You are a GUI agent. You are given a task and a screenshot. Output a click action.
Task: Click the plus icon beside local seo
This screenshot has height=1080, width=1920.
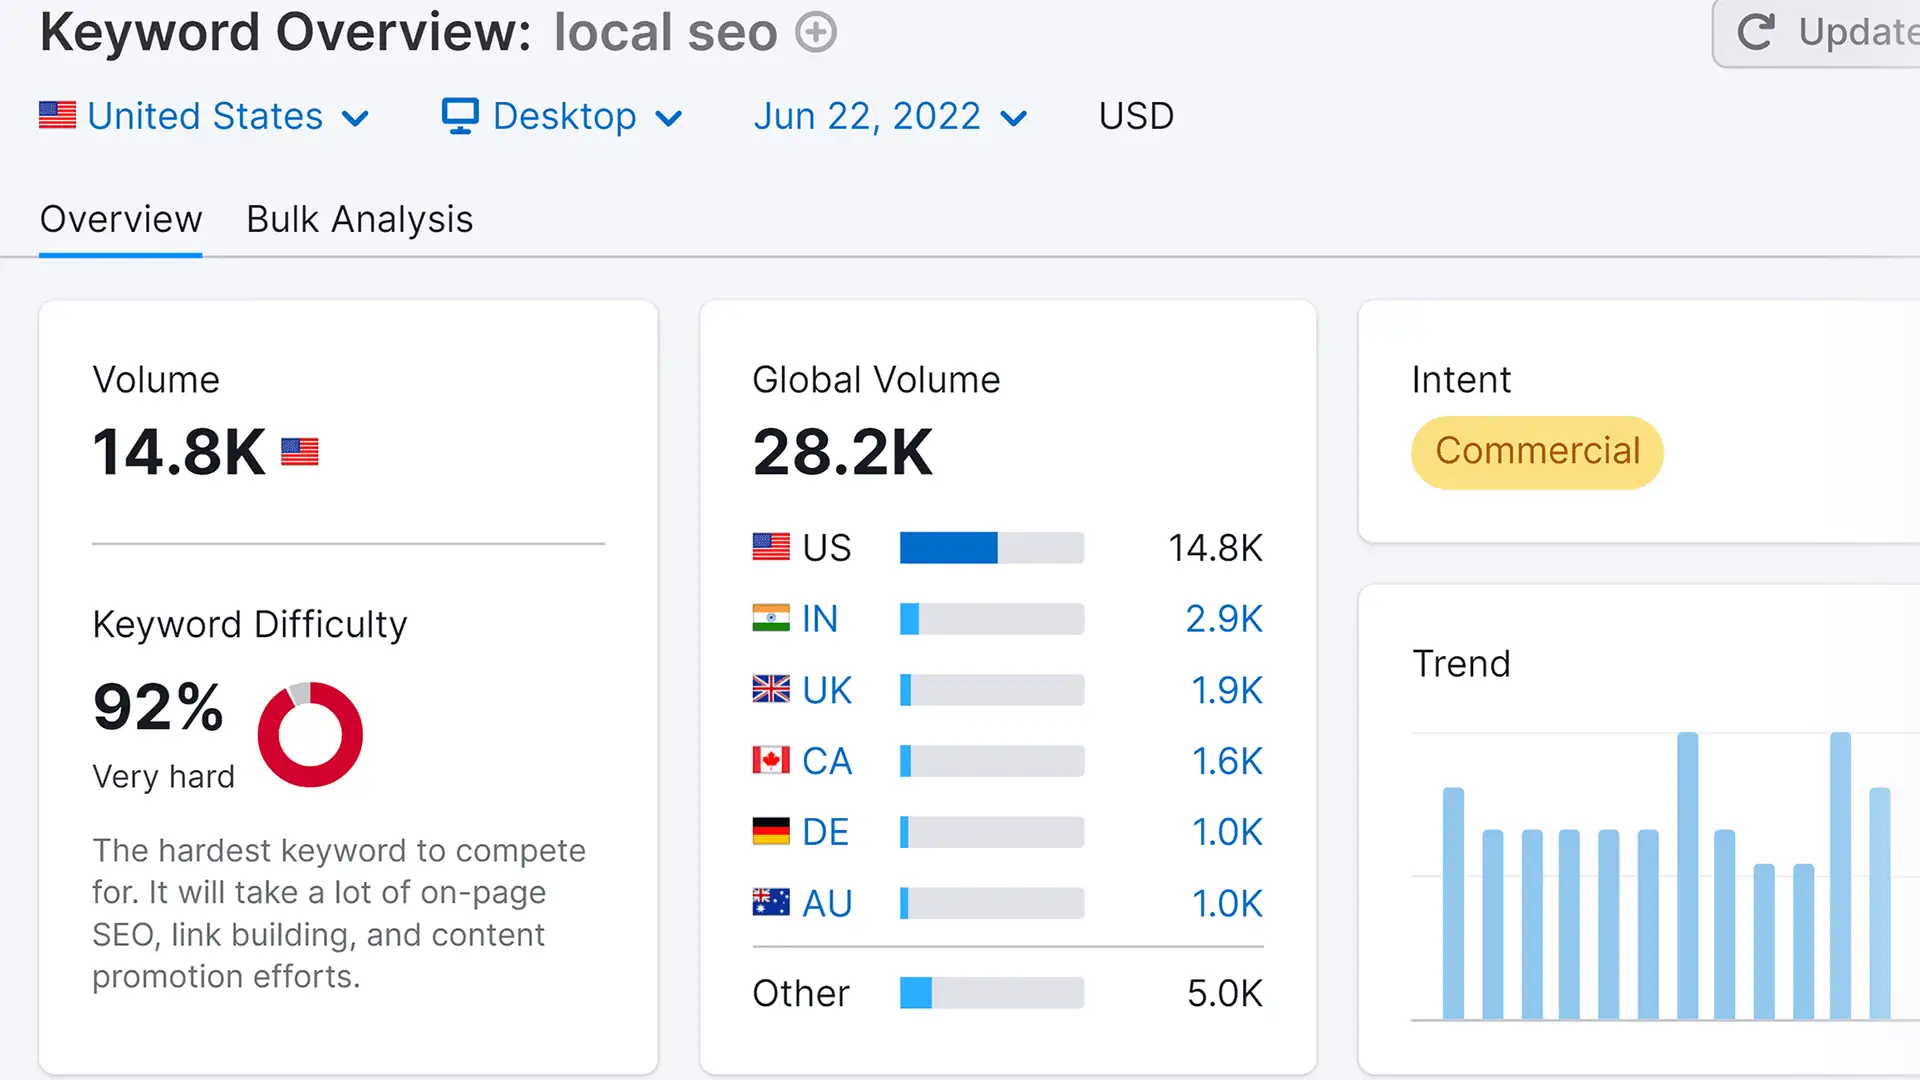pyautogui.click(x=816, y=32)
